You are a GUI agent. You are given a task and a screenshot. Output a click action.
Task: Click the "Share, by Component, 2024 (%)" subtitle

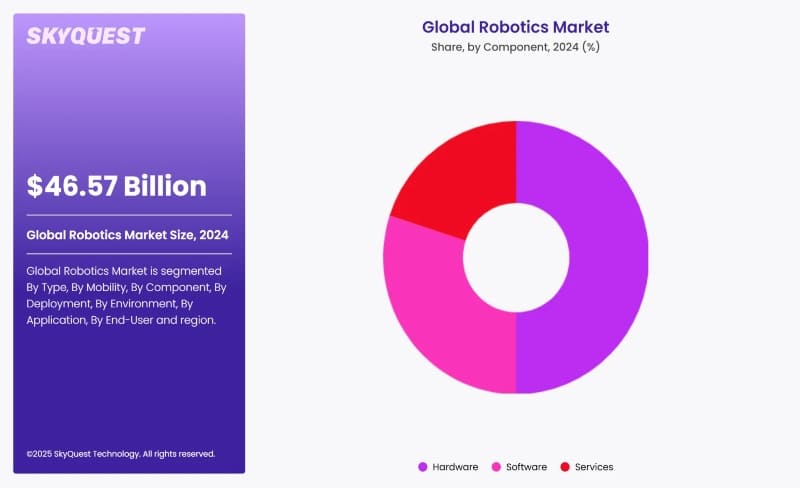coord(515,46)
